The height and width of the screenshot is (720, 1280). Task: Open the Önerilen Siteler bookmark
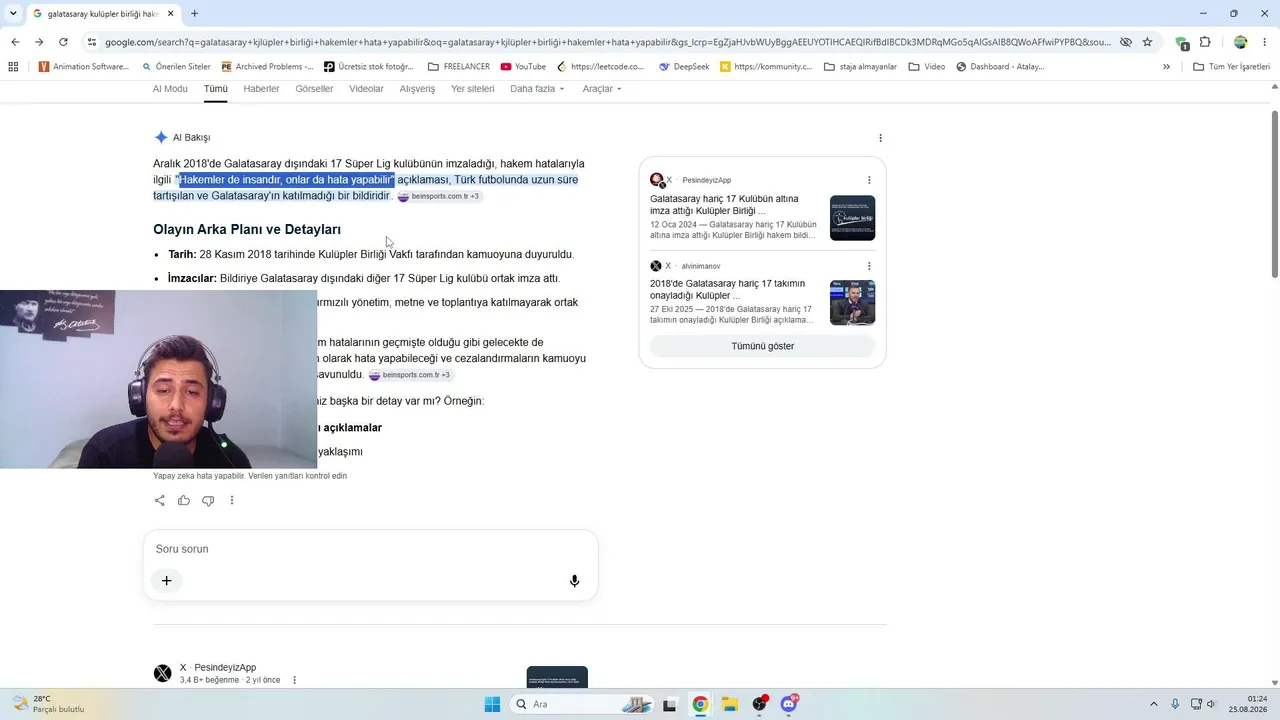(x=176, y=67)
